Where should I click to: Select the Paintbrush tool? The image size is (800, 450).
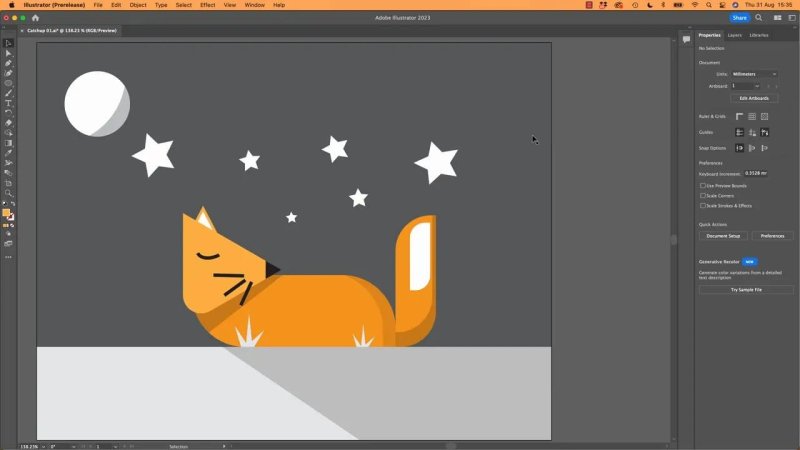tap(8, 93)
